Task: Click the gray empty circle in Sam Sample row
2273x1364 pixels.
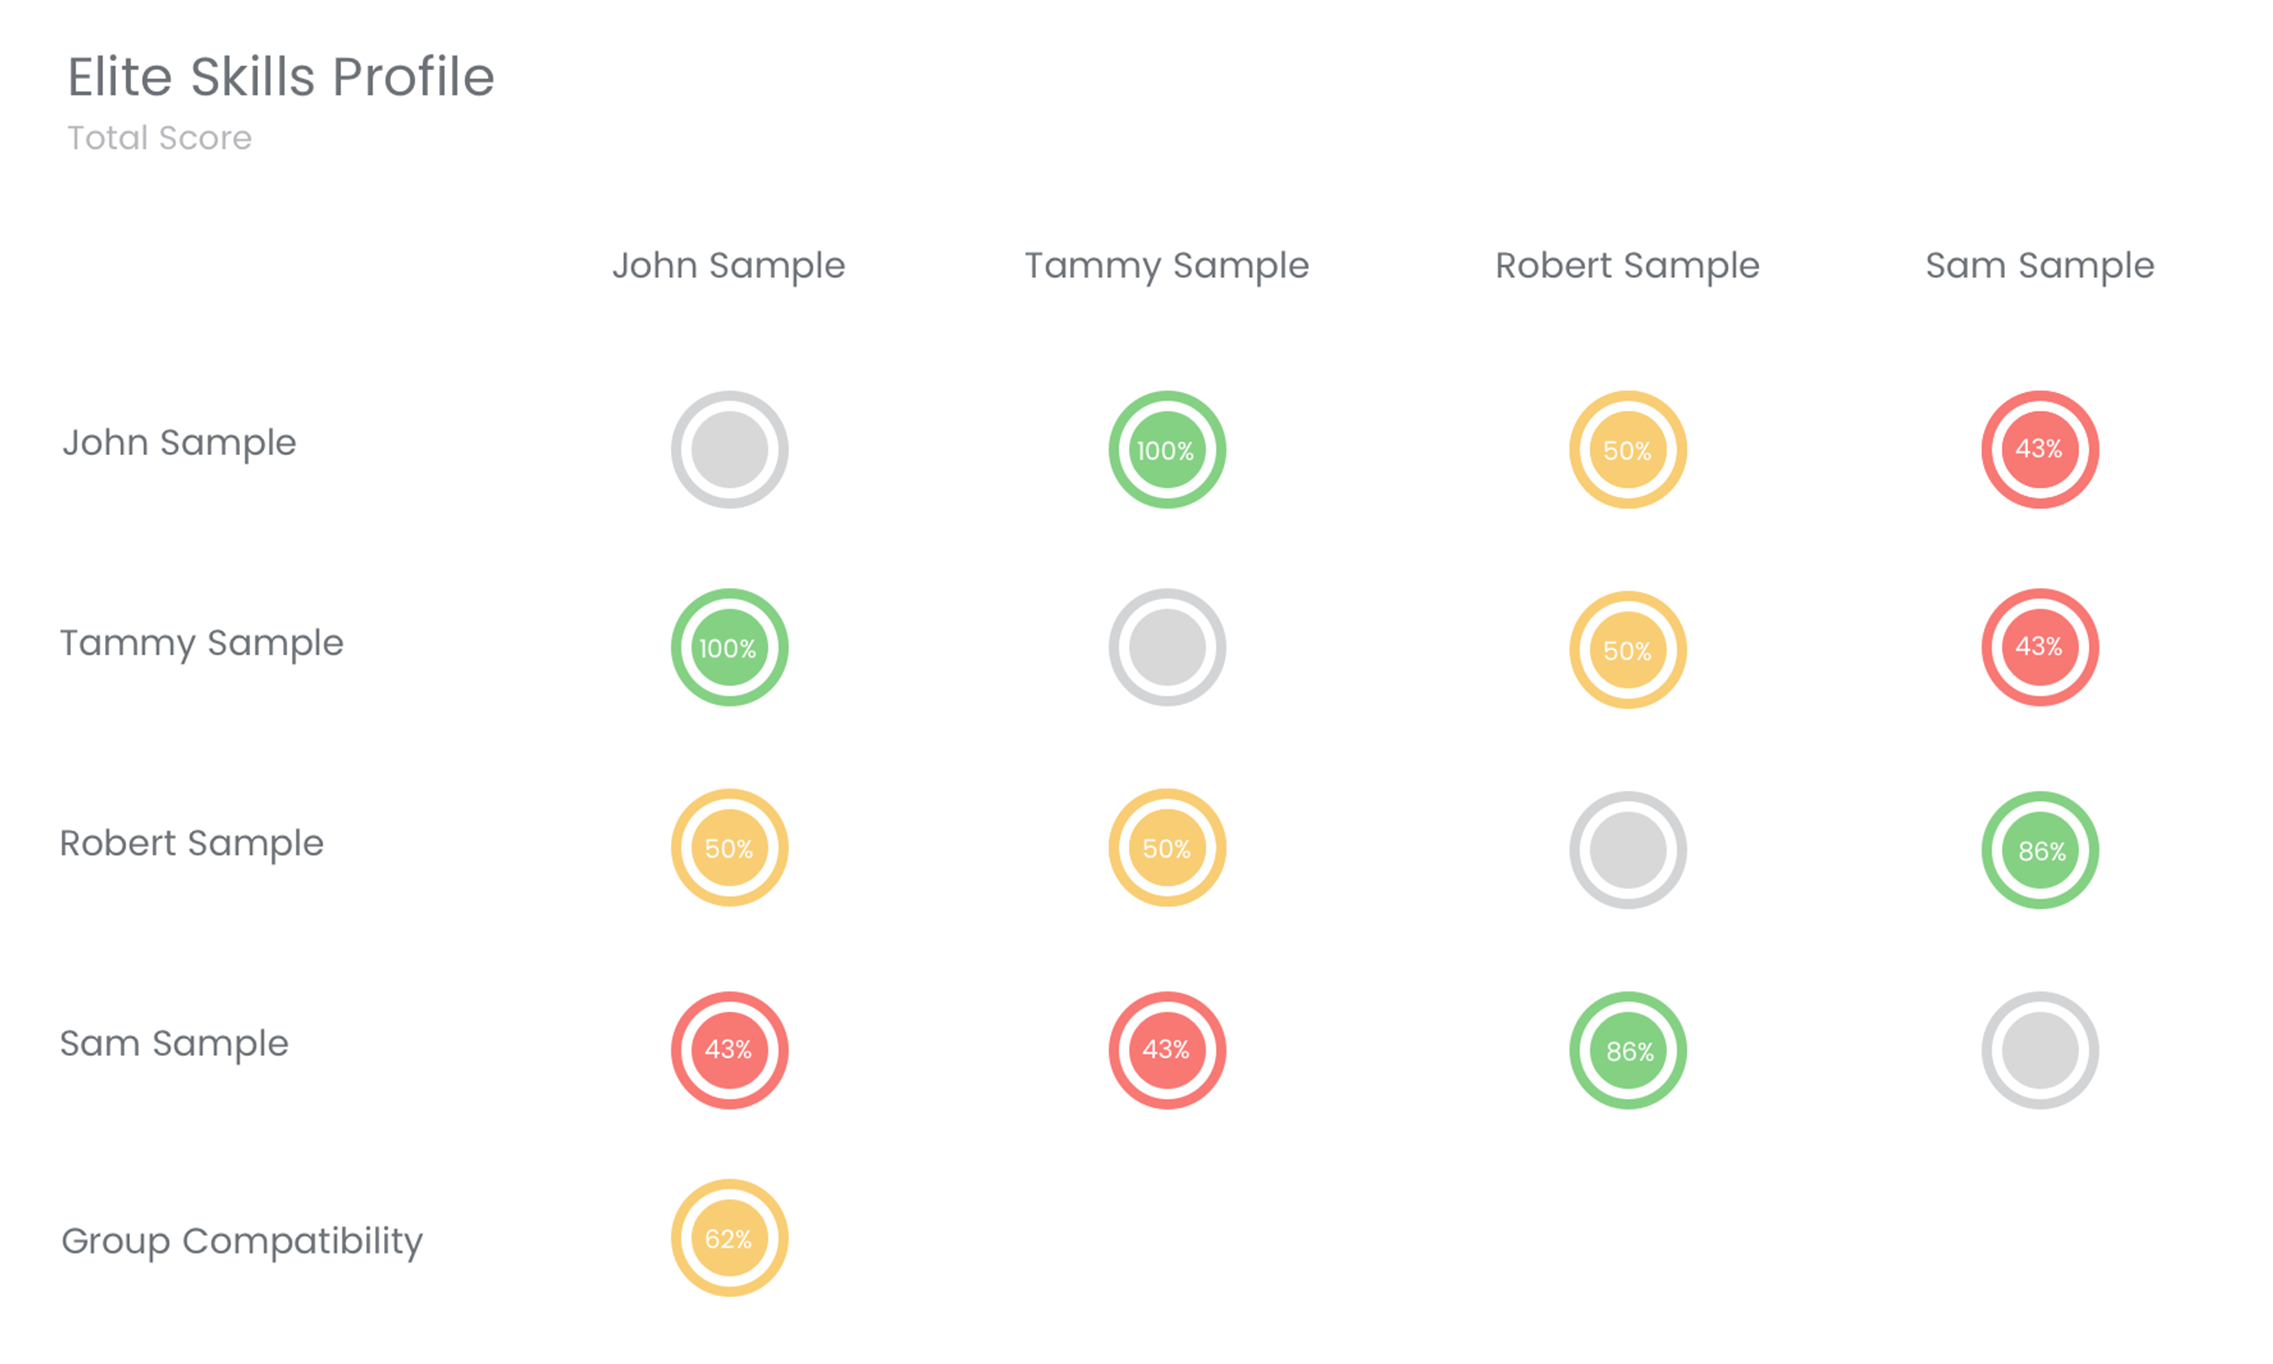Action: pyautogui.click(x=2039, y=1050)
